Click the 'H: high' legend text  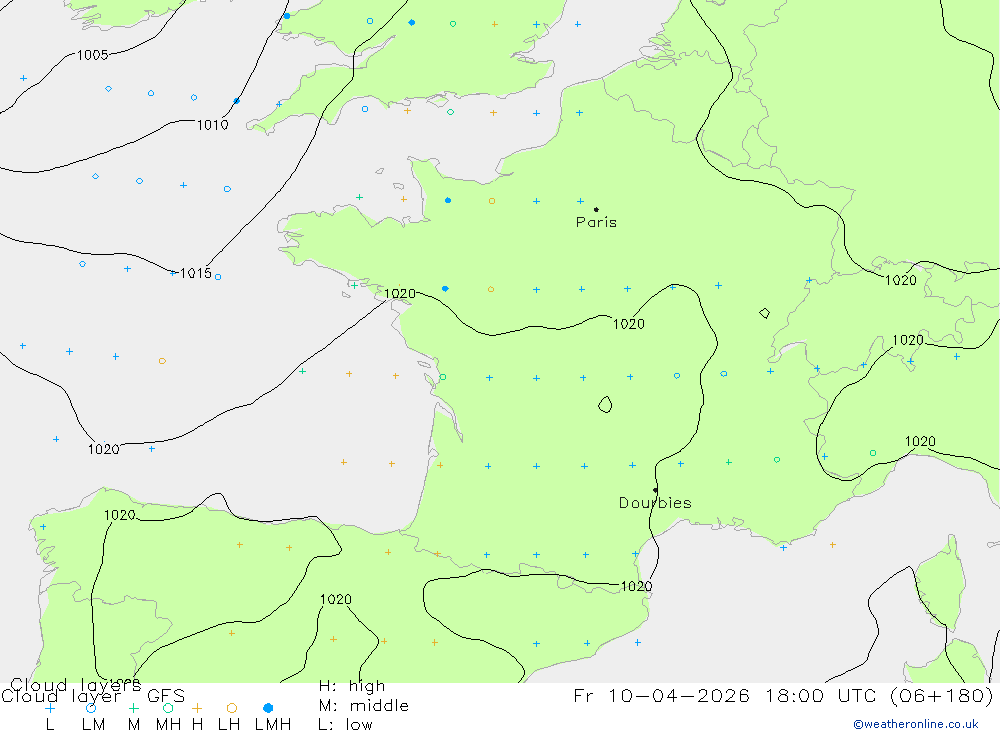click(351, 686)
